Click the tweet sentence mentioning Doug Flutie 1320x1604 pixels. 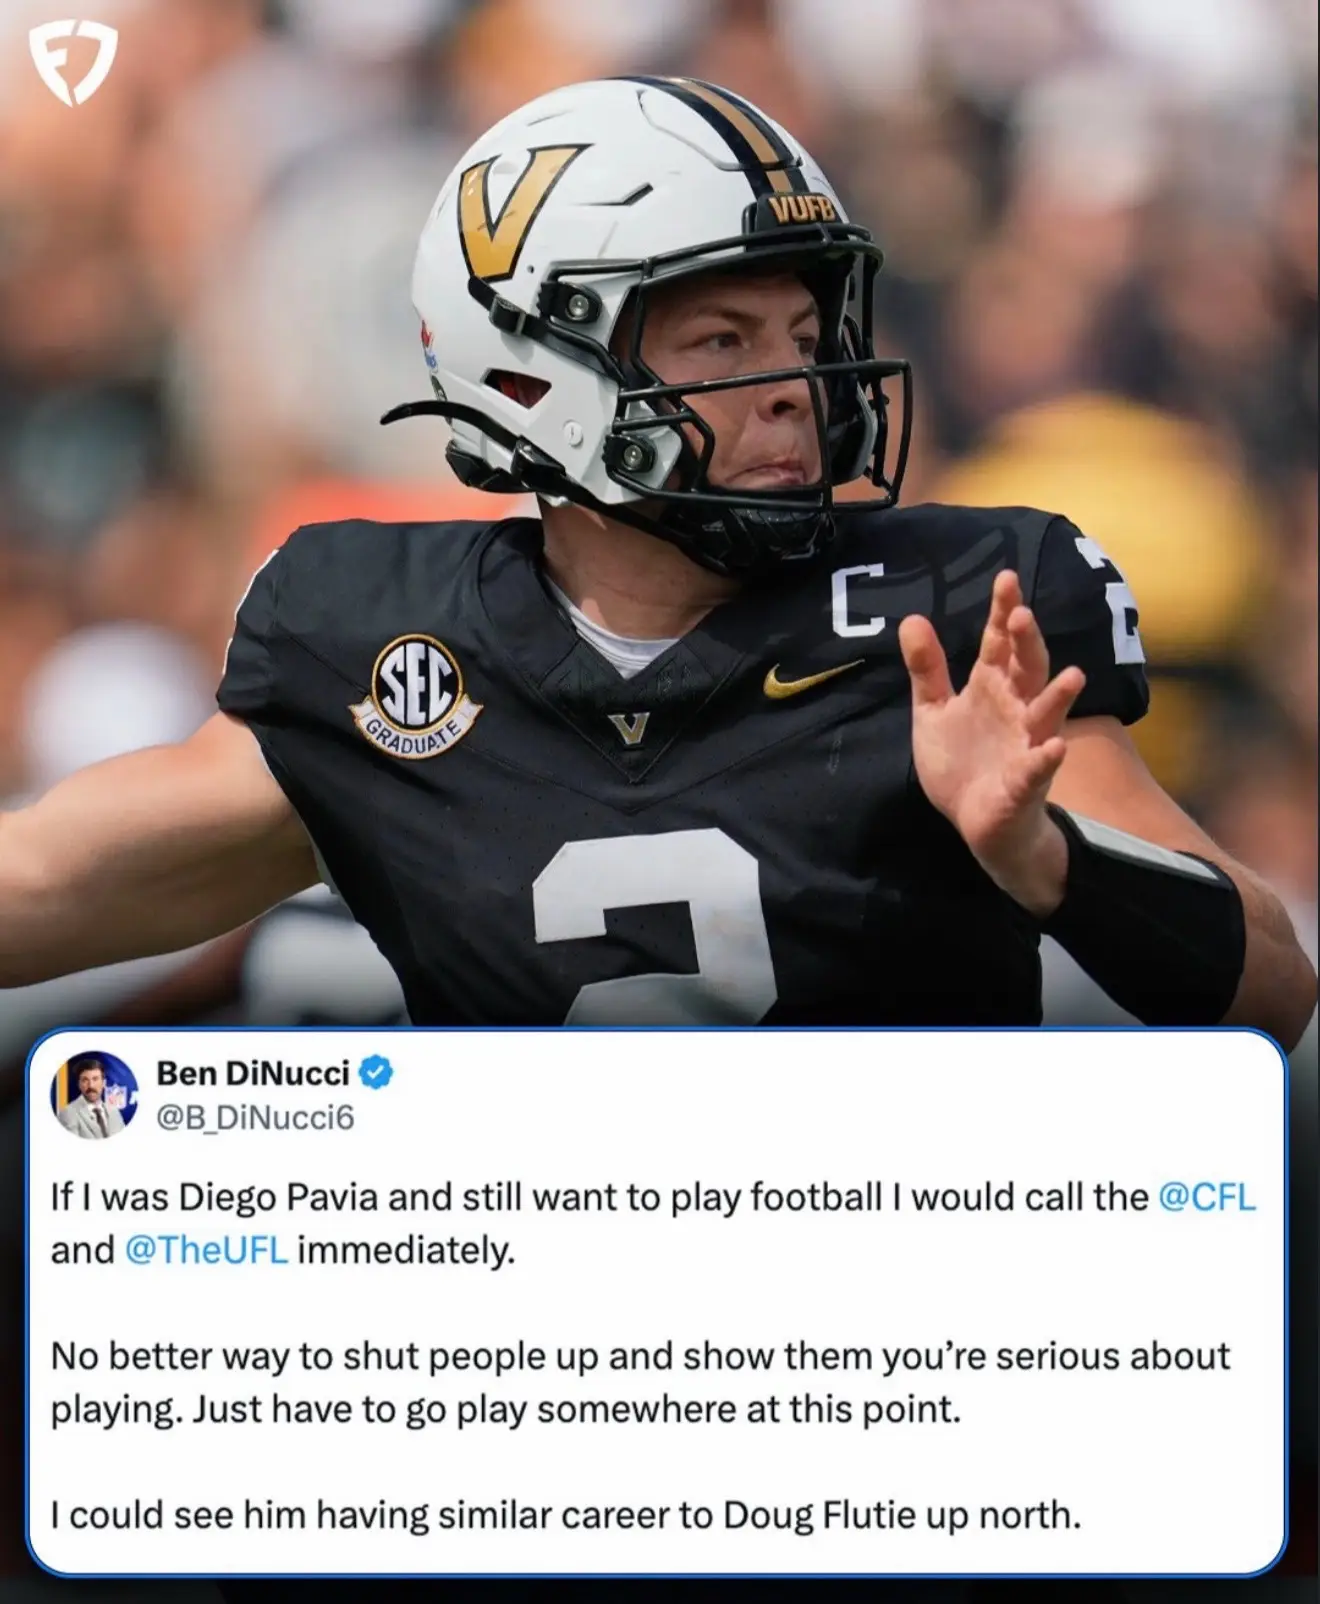[566, 1516]
